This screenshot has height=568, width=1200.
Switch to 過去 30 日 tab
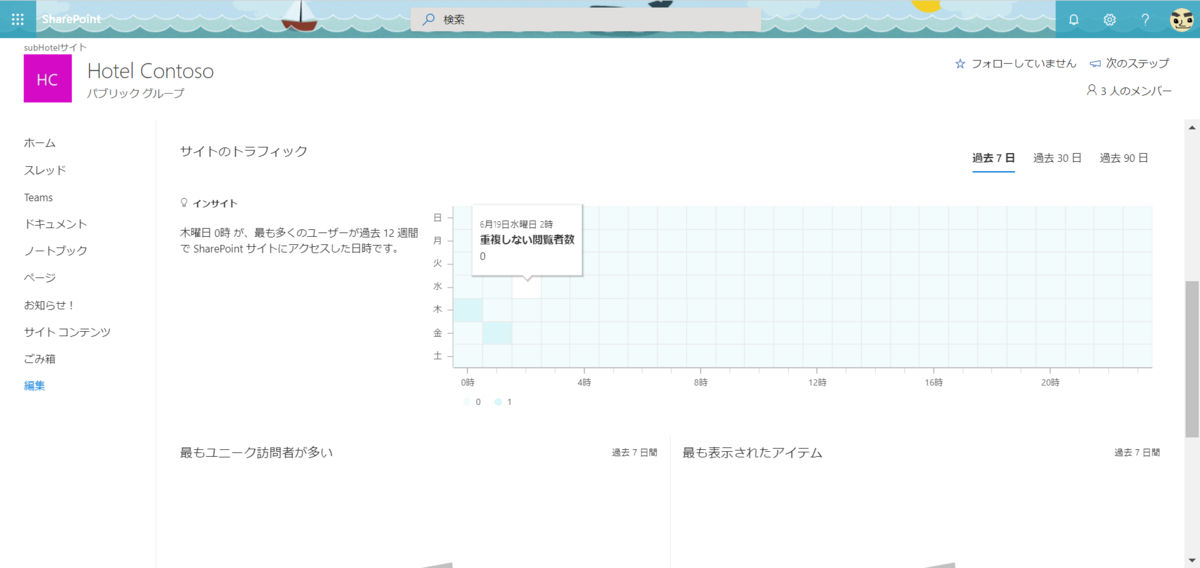(1057, 158)
